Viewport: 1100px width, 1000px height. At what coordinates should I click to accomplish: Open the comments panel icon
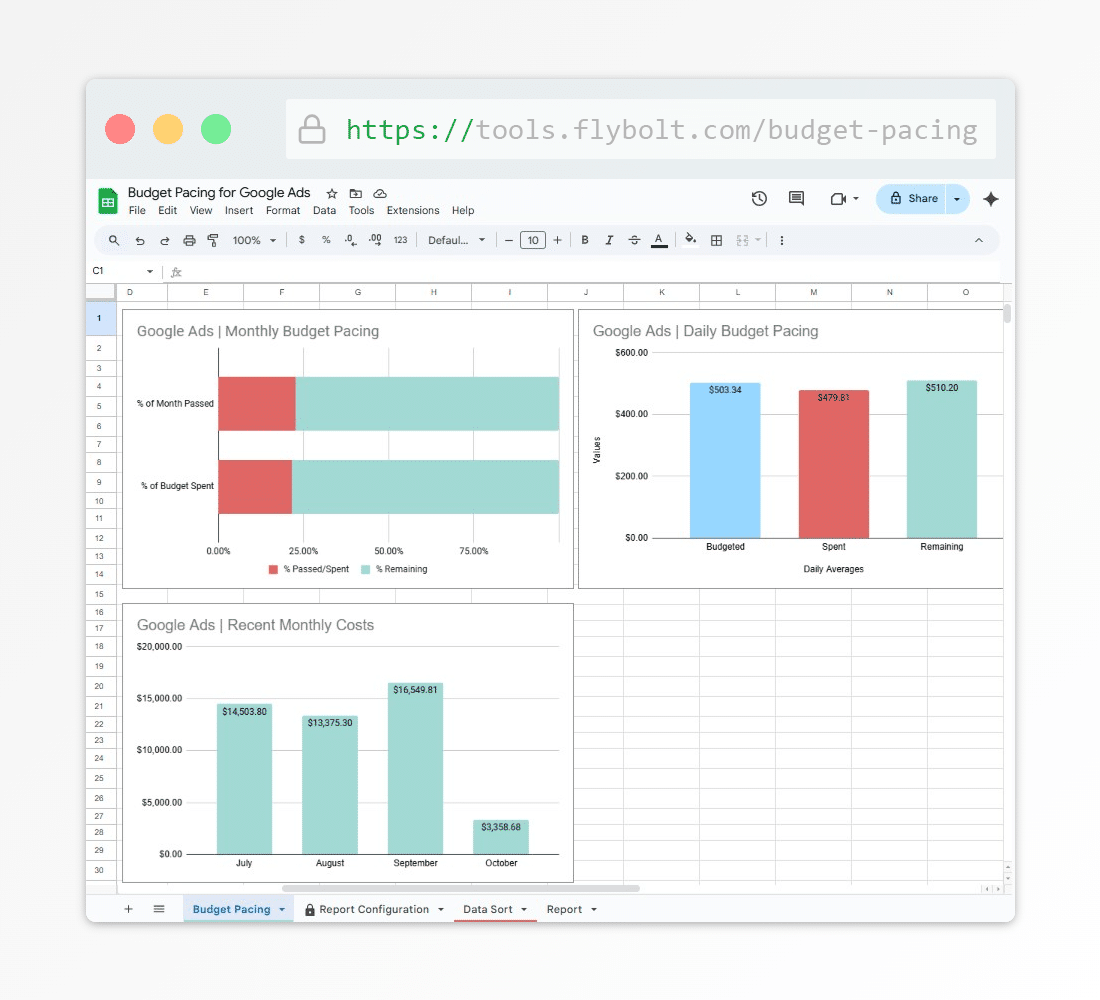click(796, 199)
